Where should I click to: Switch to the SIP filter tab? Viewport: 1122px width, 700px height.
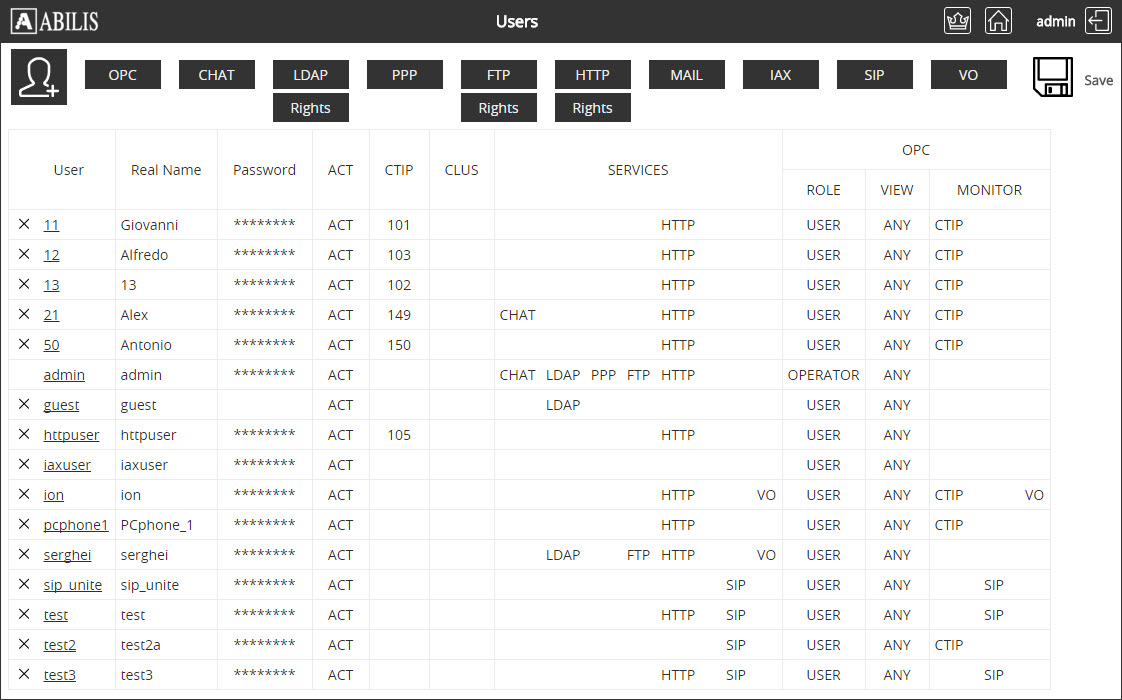click(x=874, y=75)
